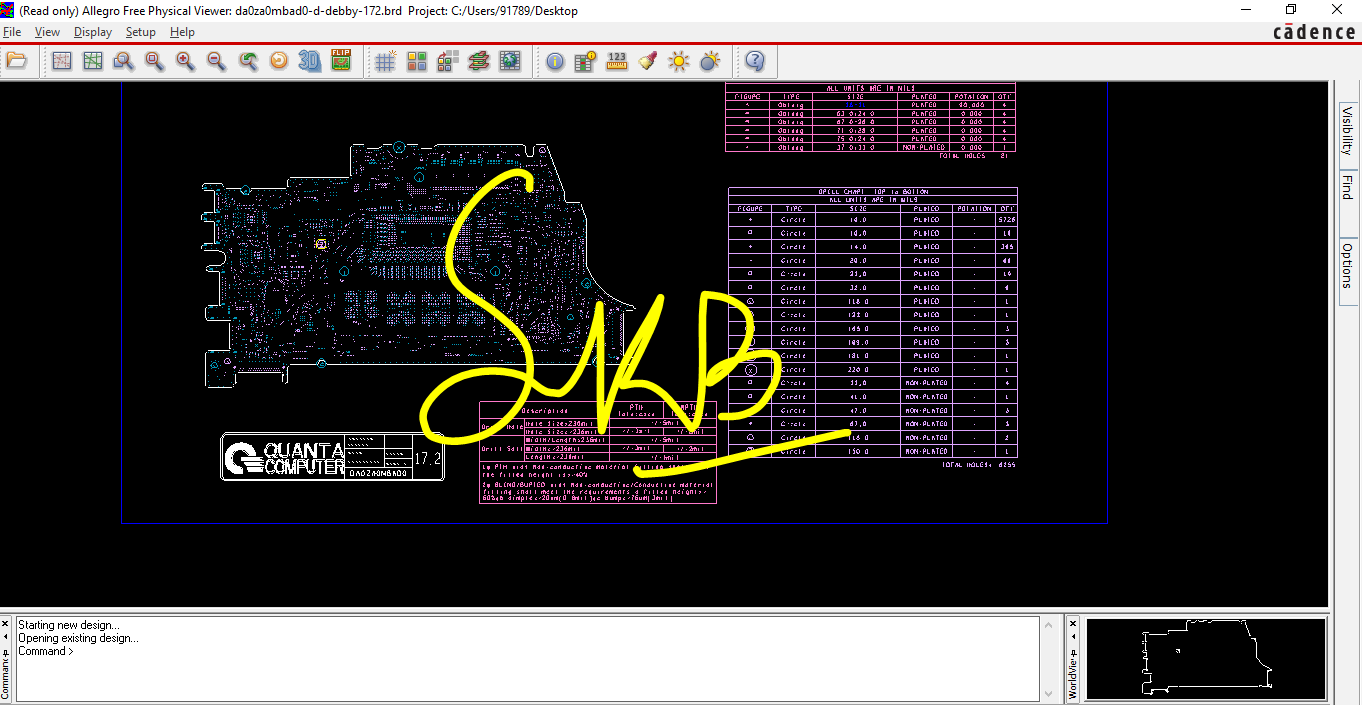
Task: Click the WorldView board thumbnail
Action: (x=1207, y=658)
